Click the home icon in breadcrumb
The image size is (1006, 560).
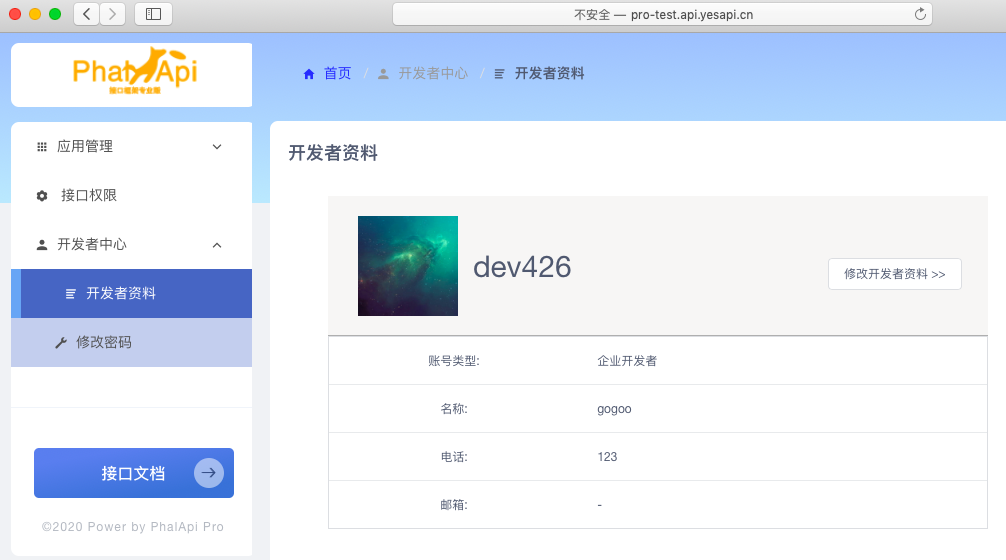point(309,74)
